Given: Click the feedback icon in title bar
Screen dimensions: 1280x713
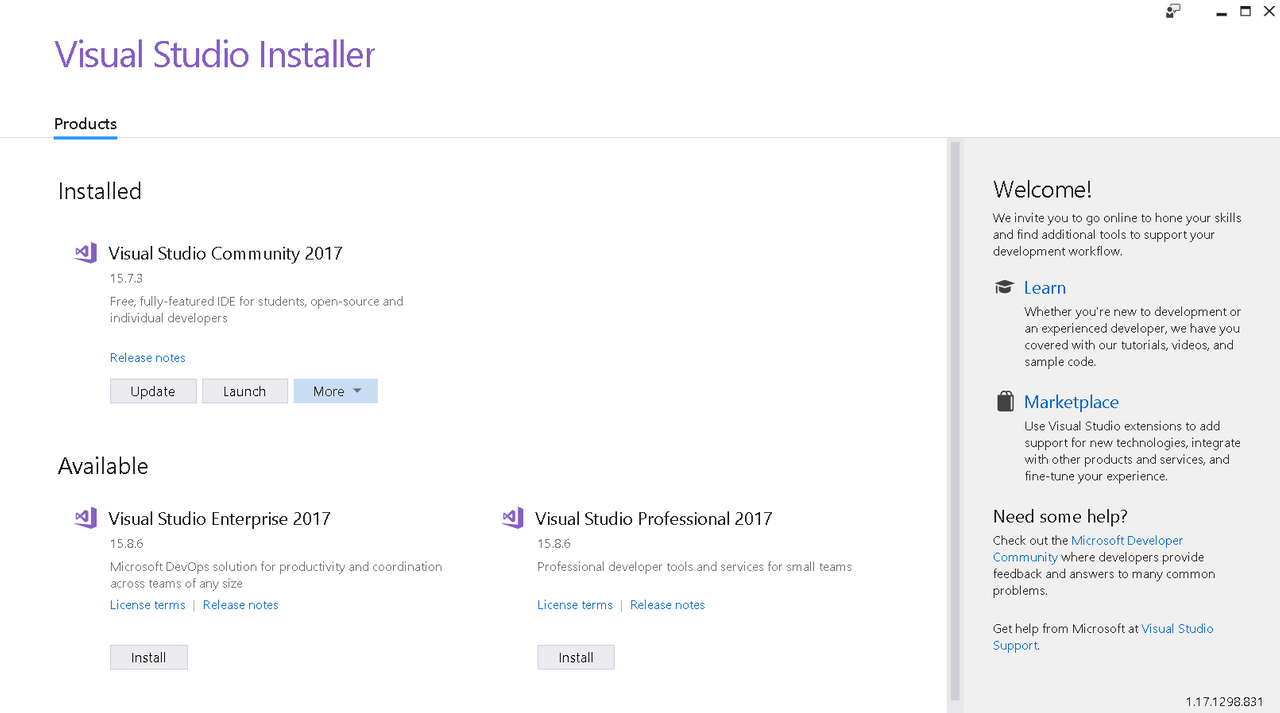Looking at the screenshot, I should (x=1174, y=11).
